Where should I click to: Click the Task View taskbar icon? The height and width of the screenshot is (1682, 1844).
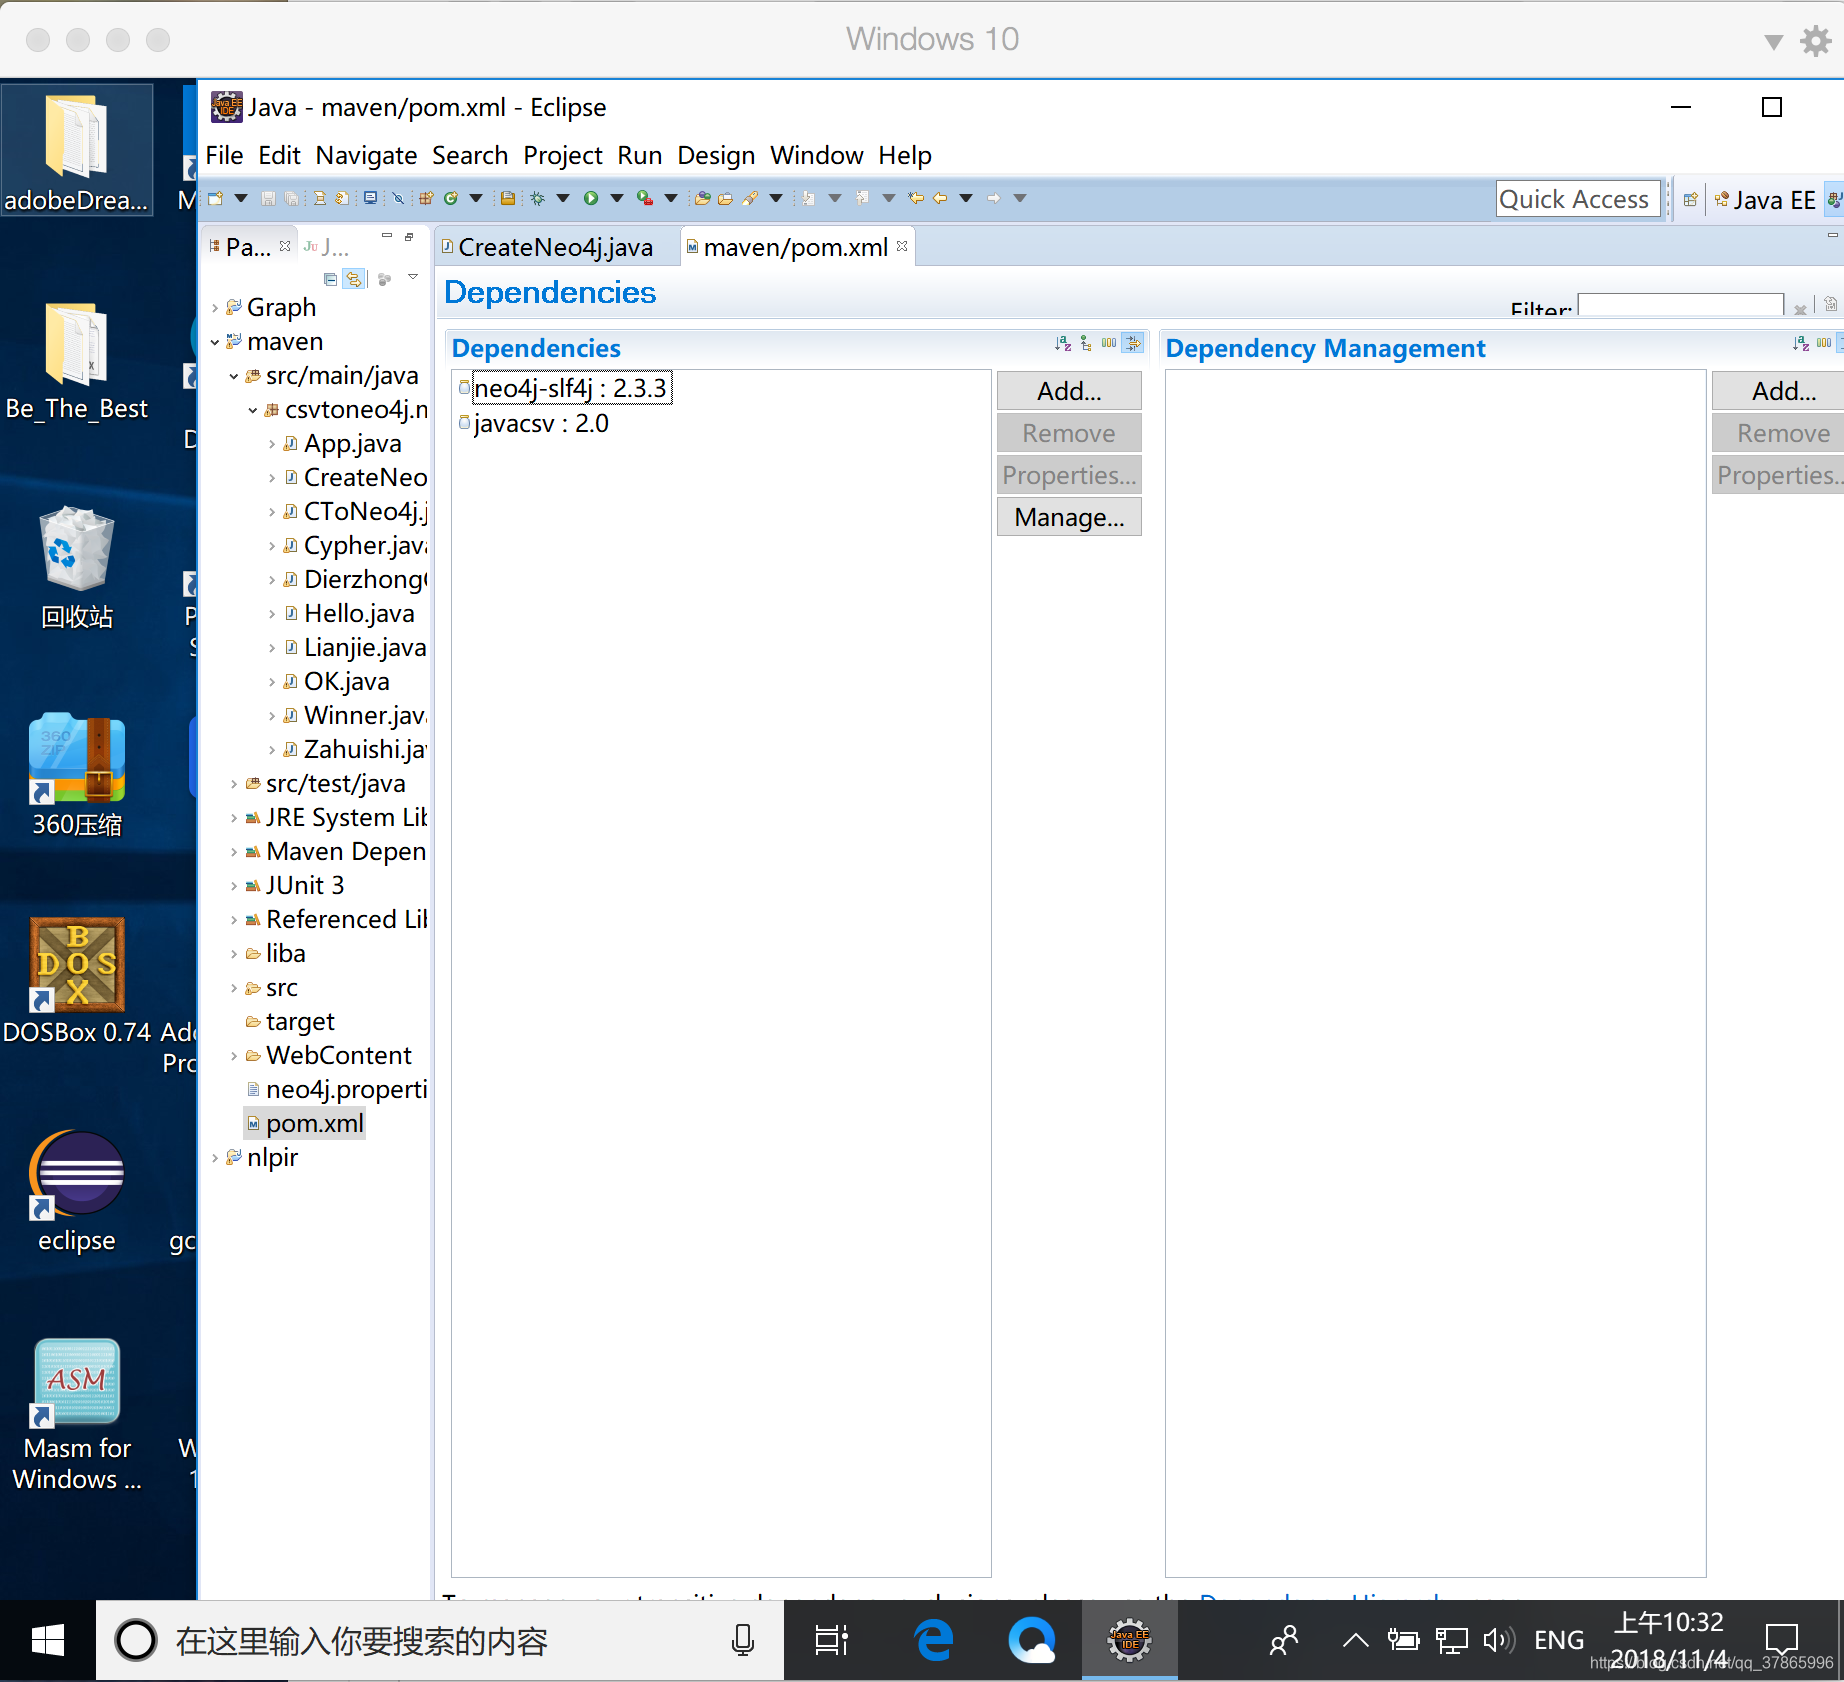(x=831, y=1641)
